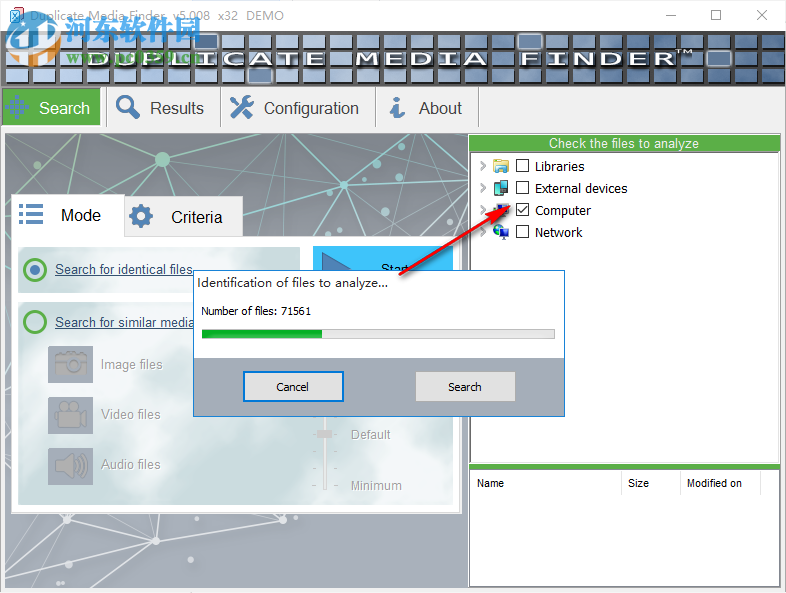Click the camera Image files icon
This screenshot has width=786, height=593.
point(71,364)
